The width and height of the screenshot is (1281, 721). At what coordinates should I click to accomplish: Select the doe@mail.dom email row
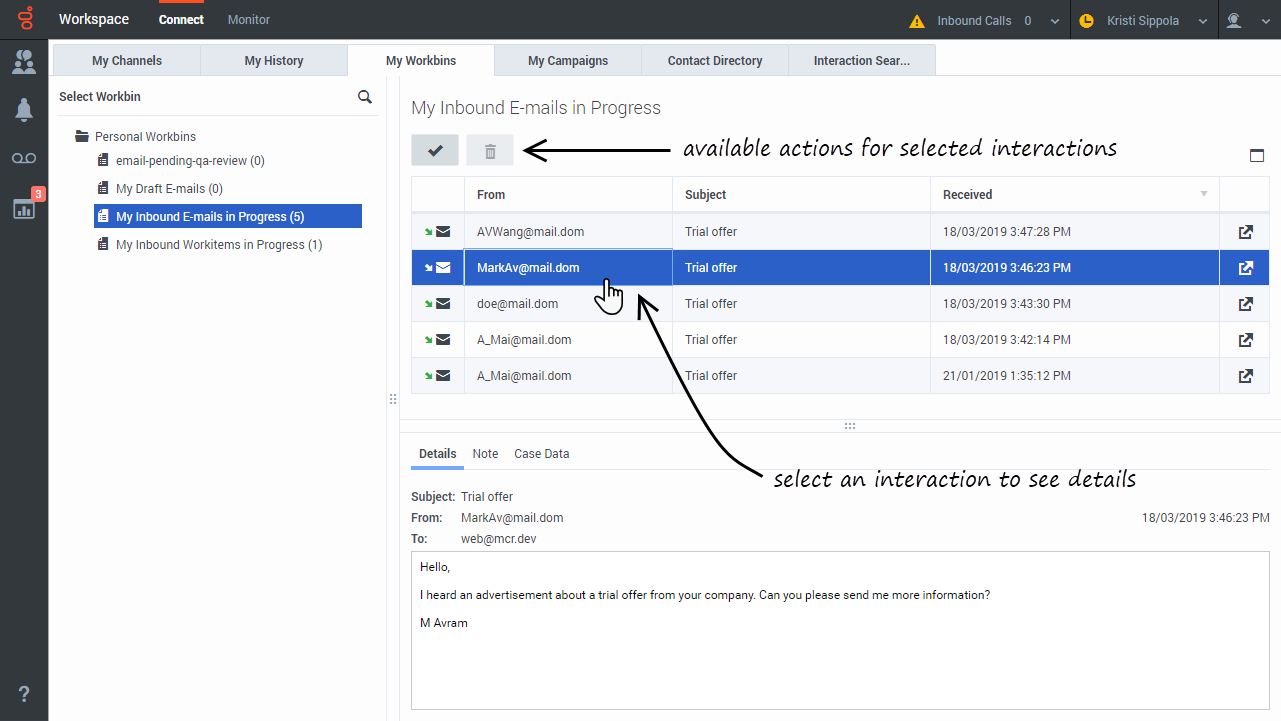[x=841, y=304]
